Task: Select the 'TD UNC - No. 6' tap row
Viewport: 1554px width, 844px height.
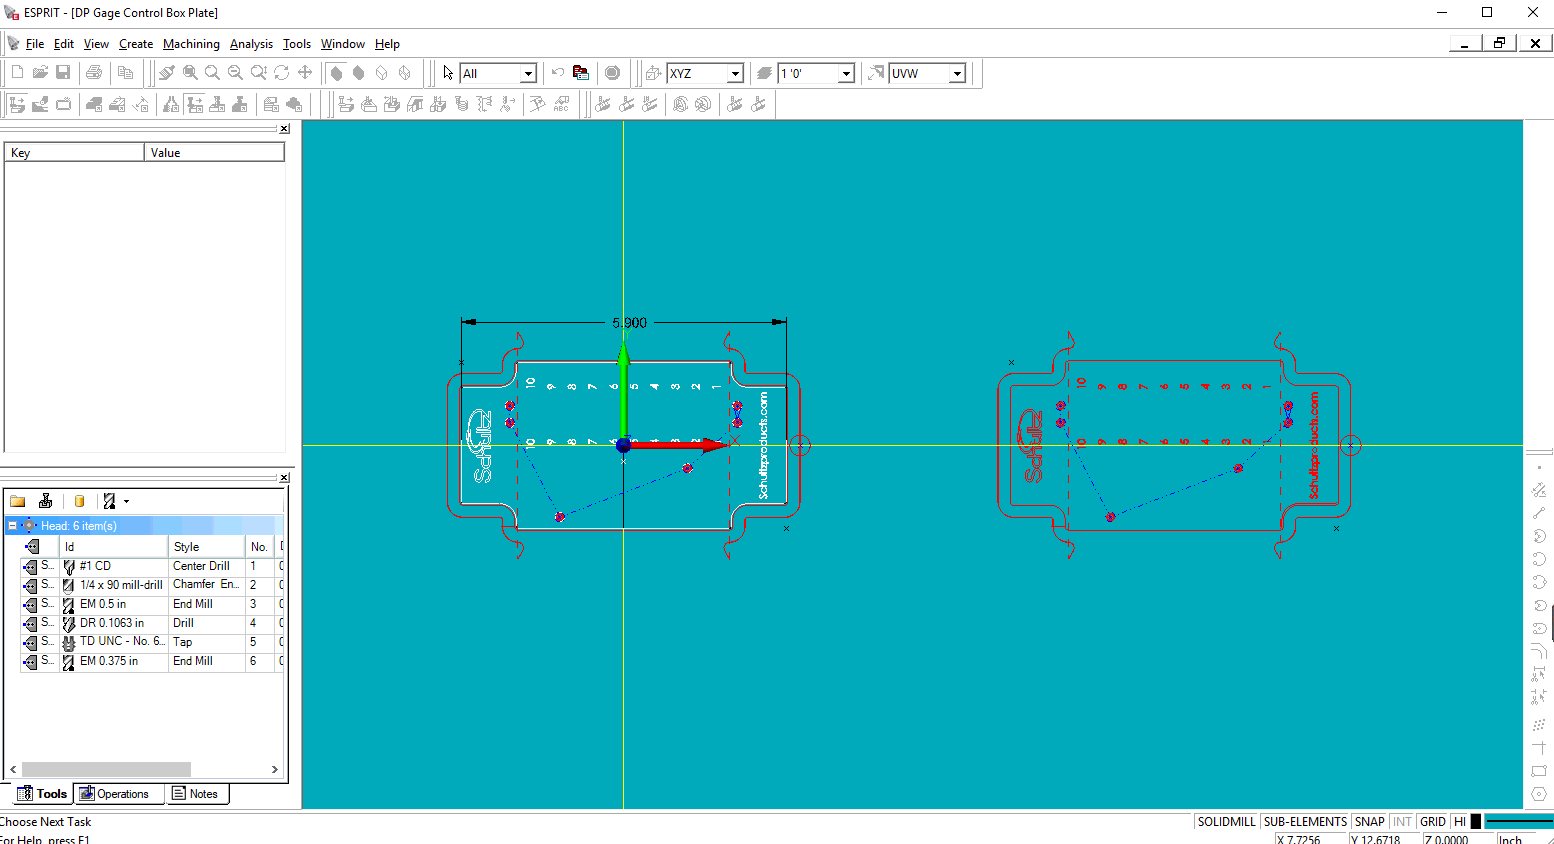Action: point(152,642)
